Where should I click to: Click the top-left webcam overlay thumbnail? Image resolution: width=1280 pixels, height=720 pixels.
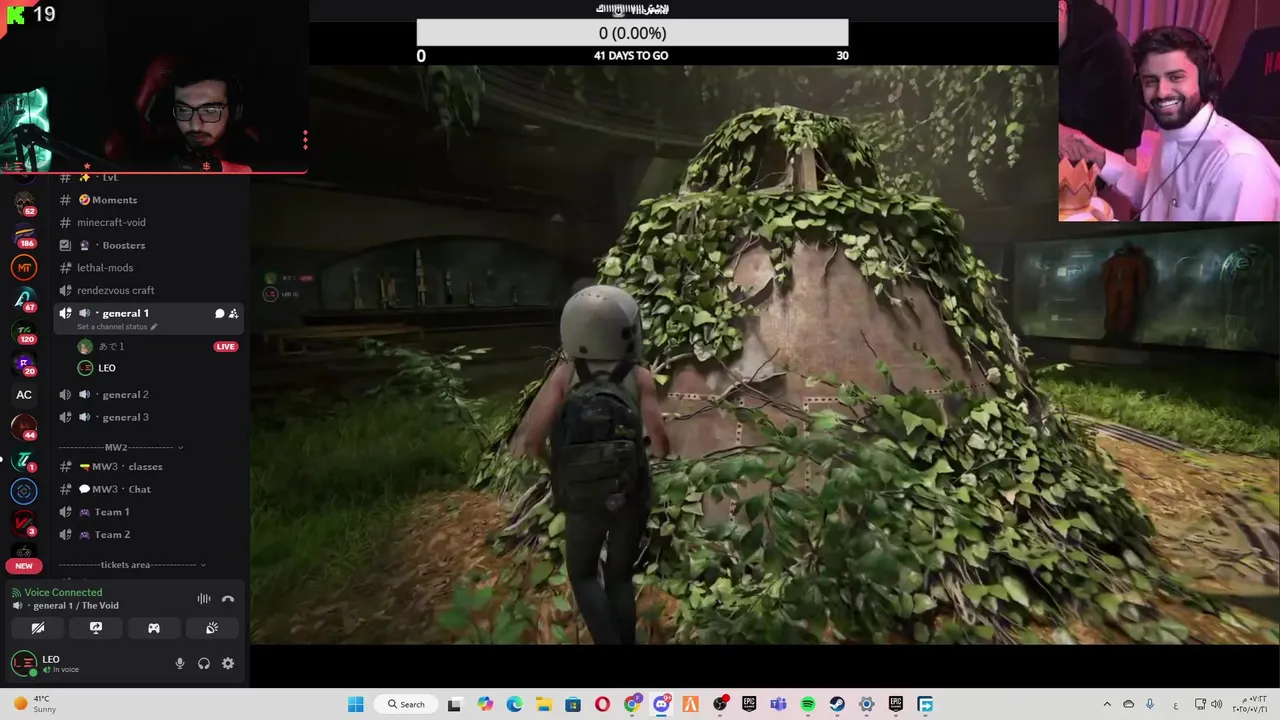click(153, 86)
